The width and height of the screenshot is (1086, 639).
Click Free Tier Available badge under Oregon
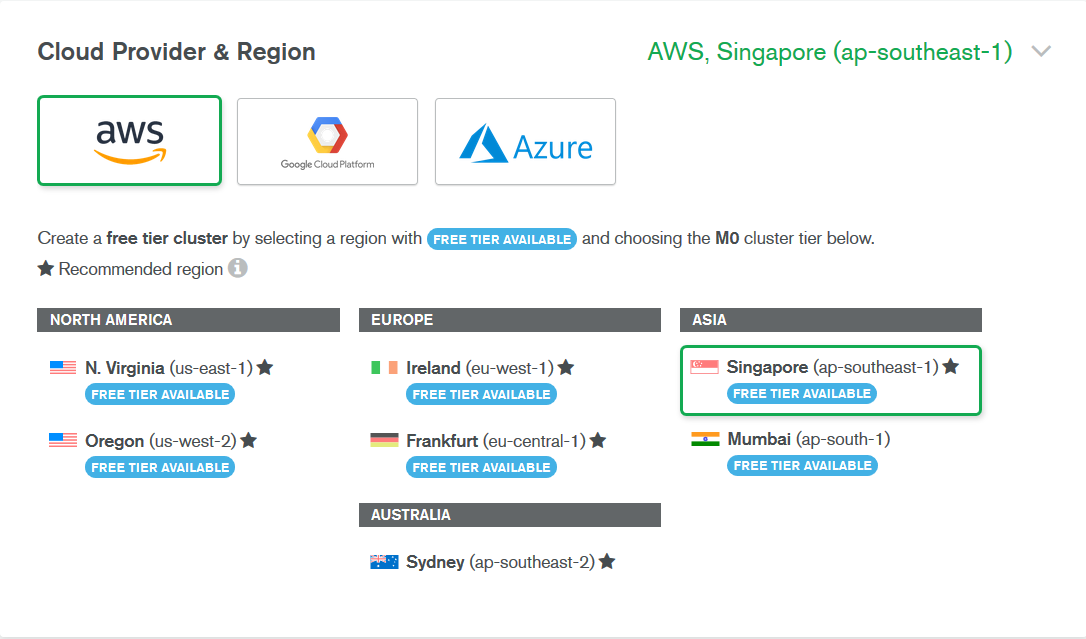click(160, 467)
